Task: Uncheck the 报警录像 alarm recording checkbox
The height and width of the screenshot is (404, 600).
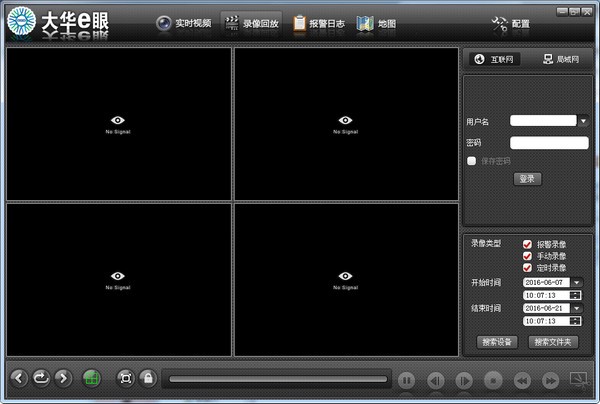Action: [527, 244]
